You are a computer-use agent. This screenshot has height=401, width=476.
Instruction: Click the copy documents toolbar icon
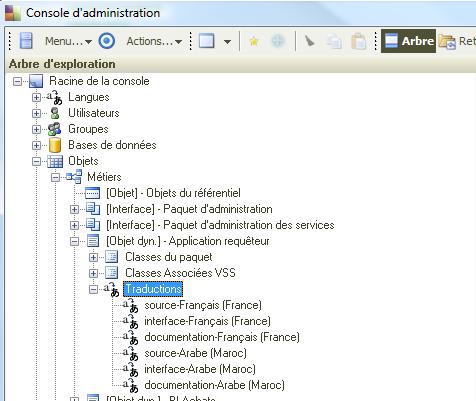pos(334,42)
